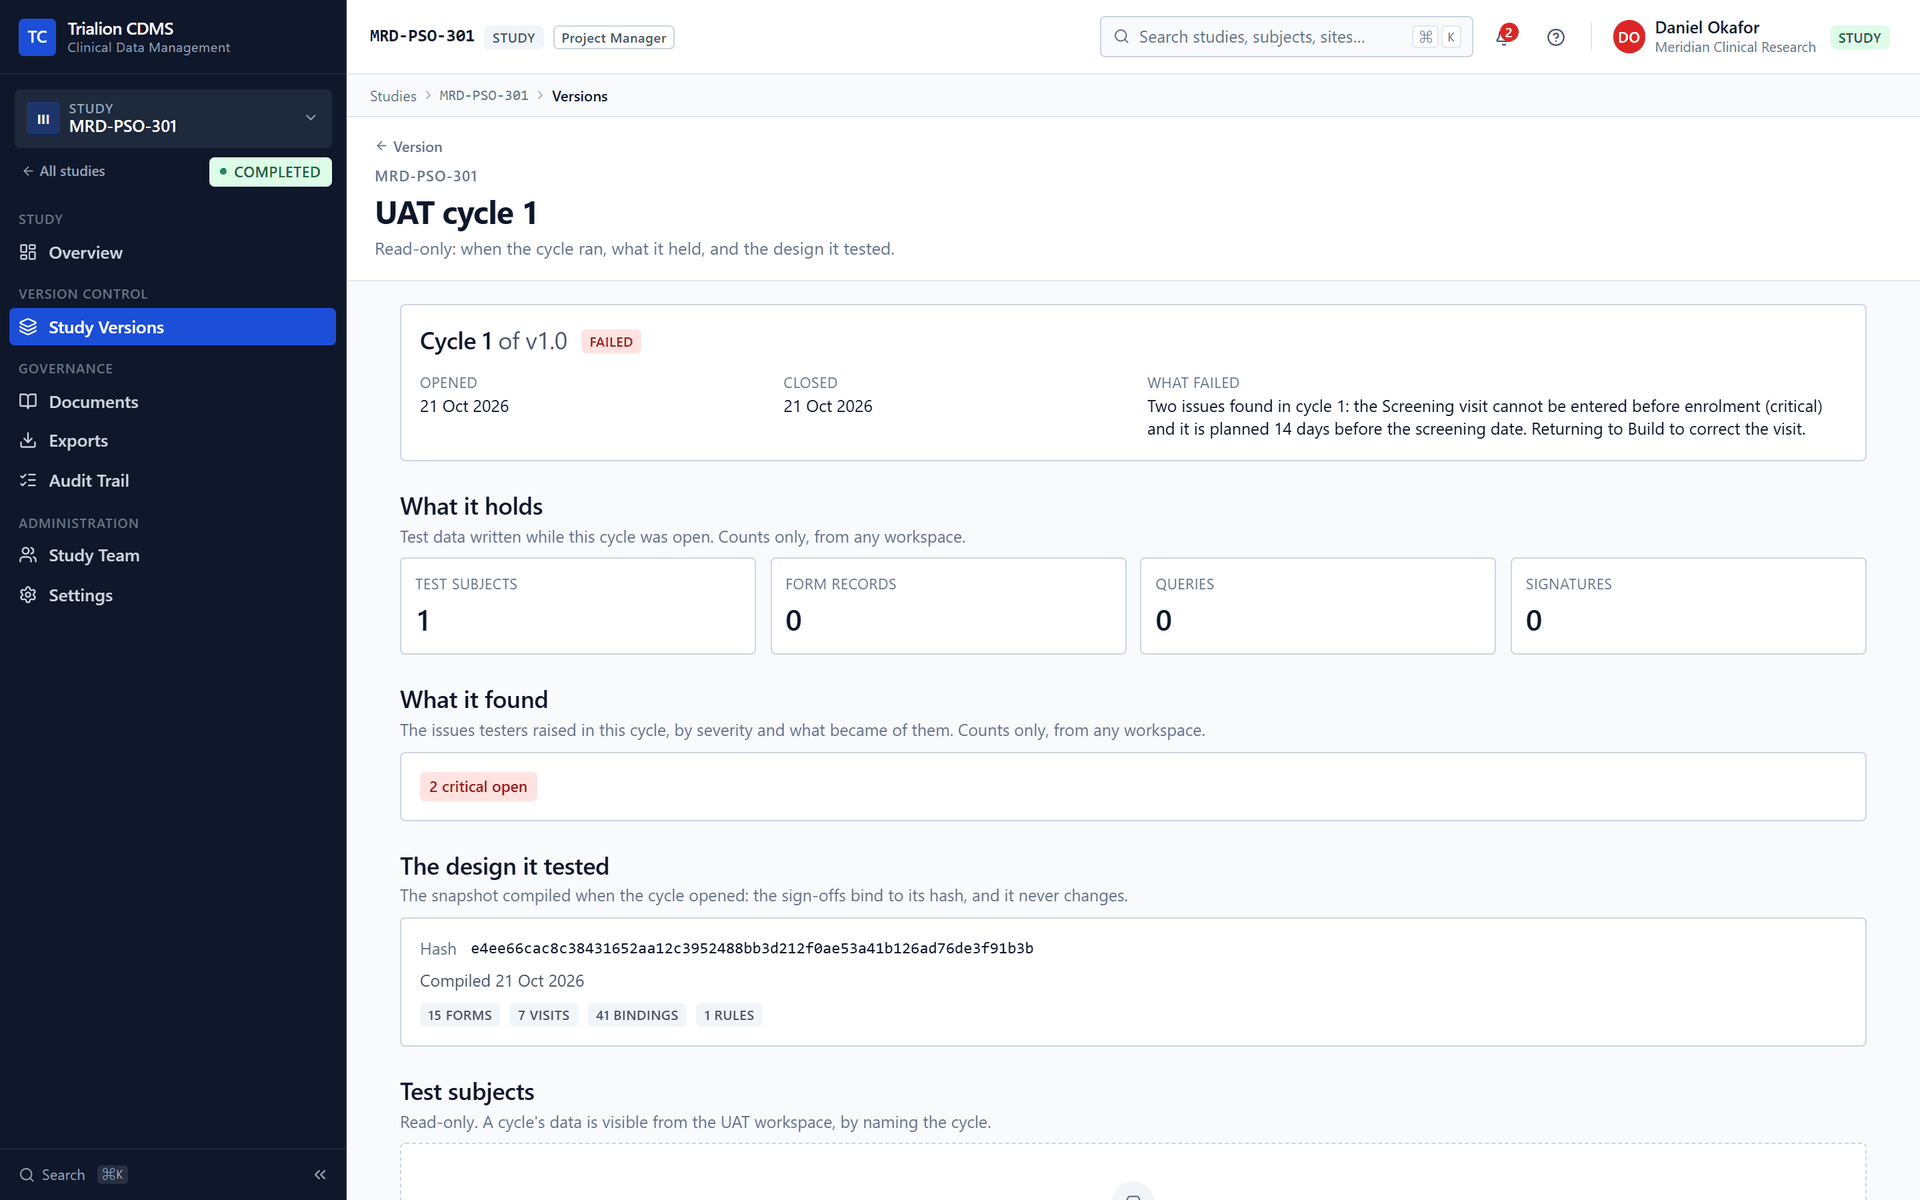
Task: Click the OPENED date 21 Oct 2026
Action: pyautogui.click(x=464, y=406)
